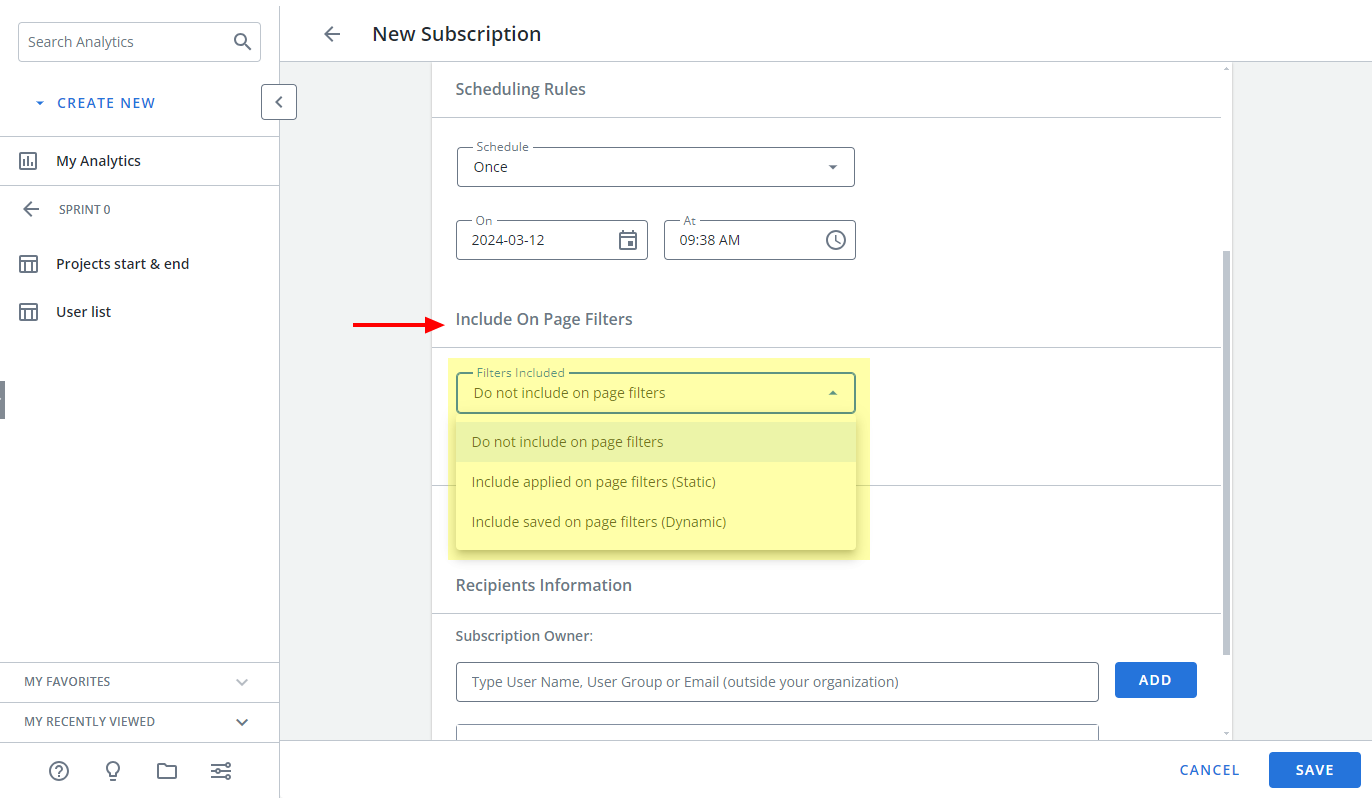The height and width of the screenshot is (798, 1372).
Task: Click the My Analytics bar chart icon
Action: click(31, 160)
